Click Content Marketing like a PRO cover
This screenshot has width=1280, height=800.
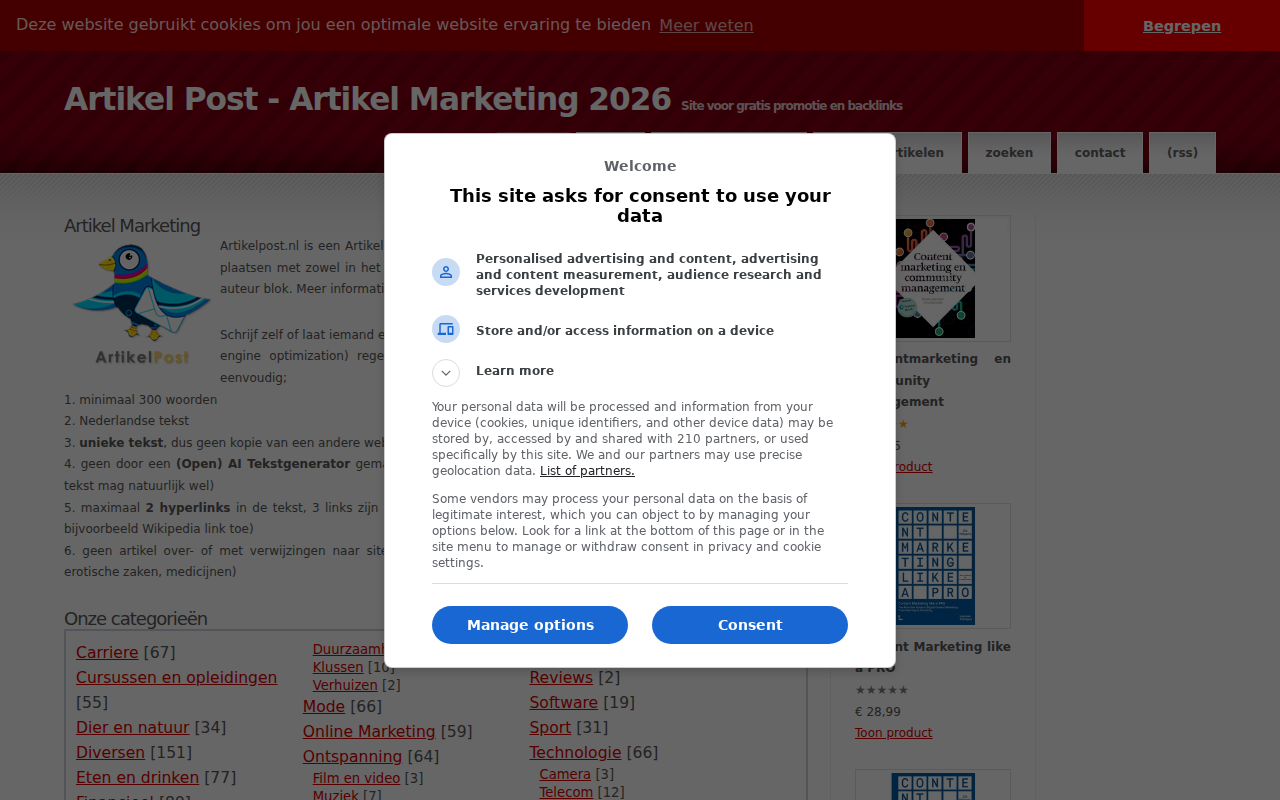[933, 566]
